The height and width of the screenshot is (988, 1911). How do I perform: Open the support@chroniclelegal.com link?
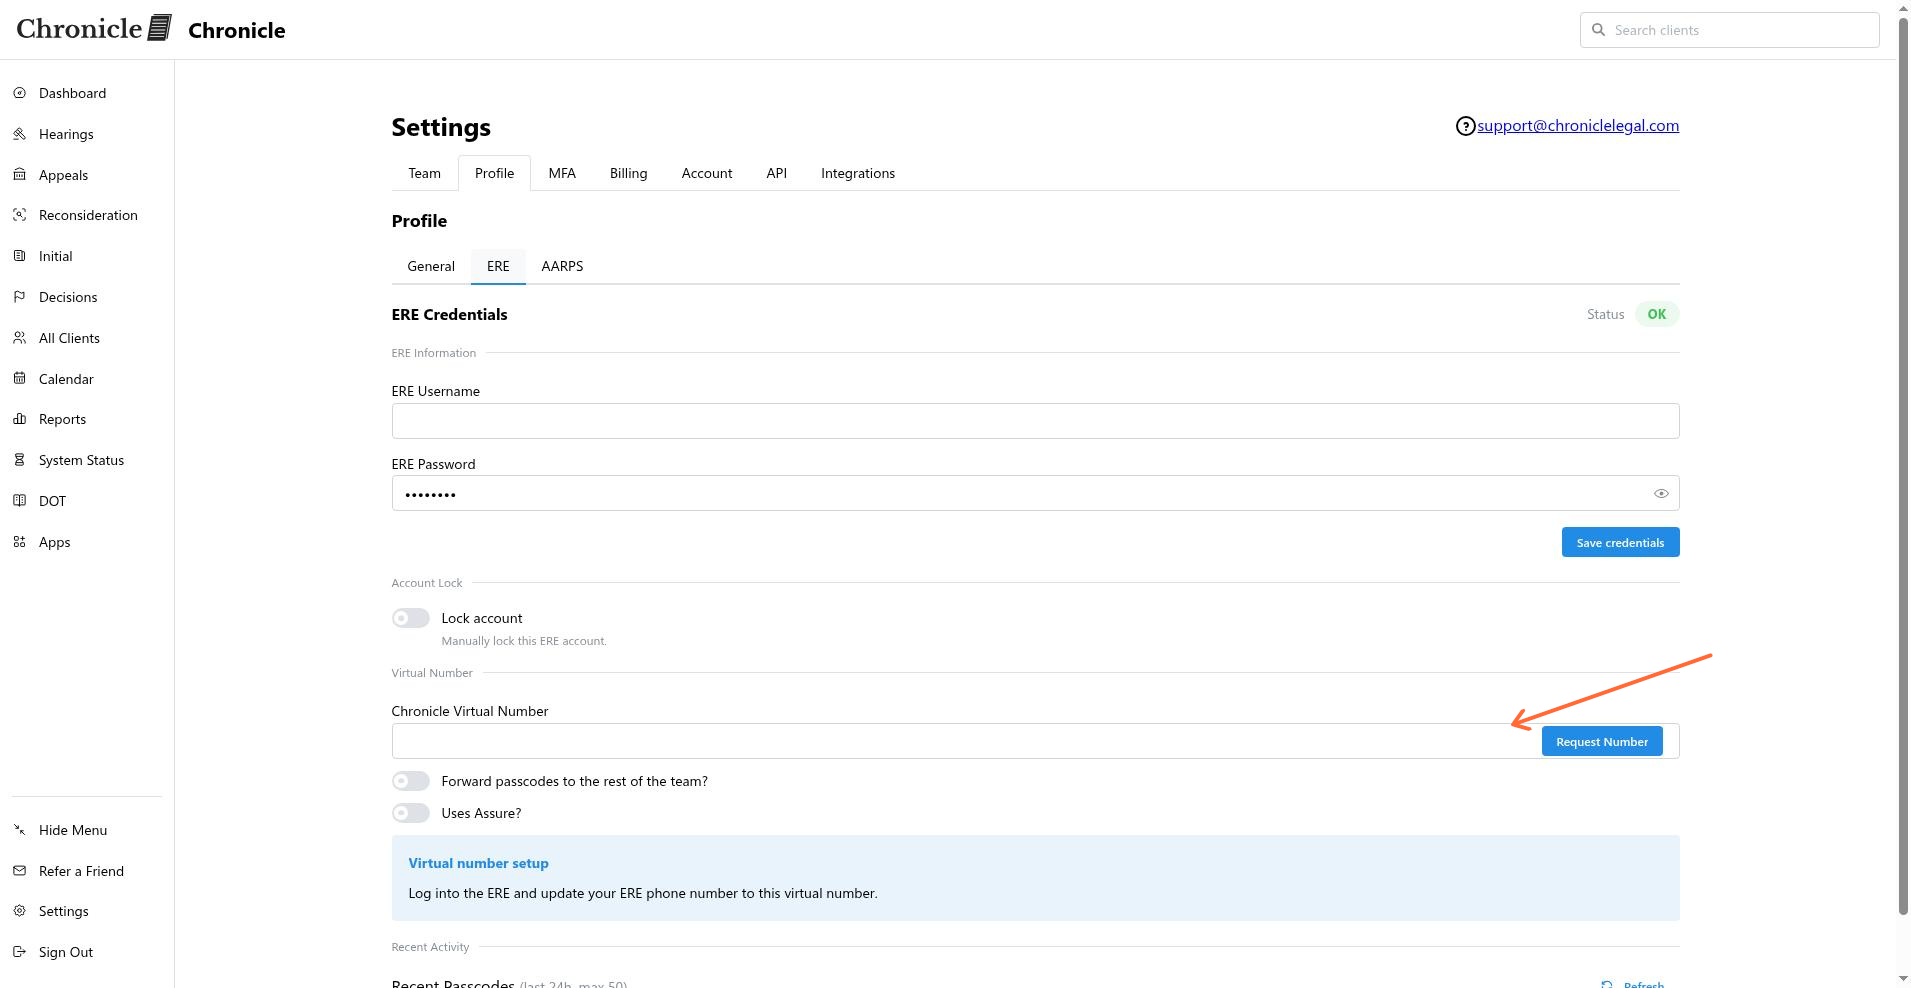(x=1578, y=125)
